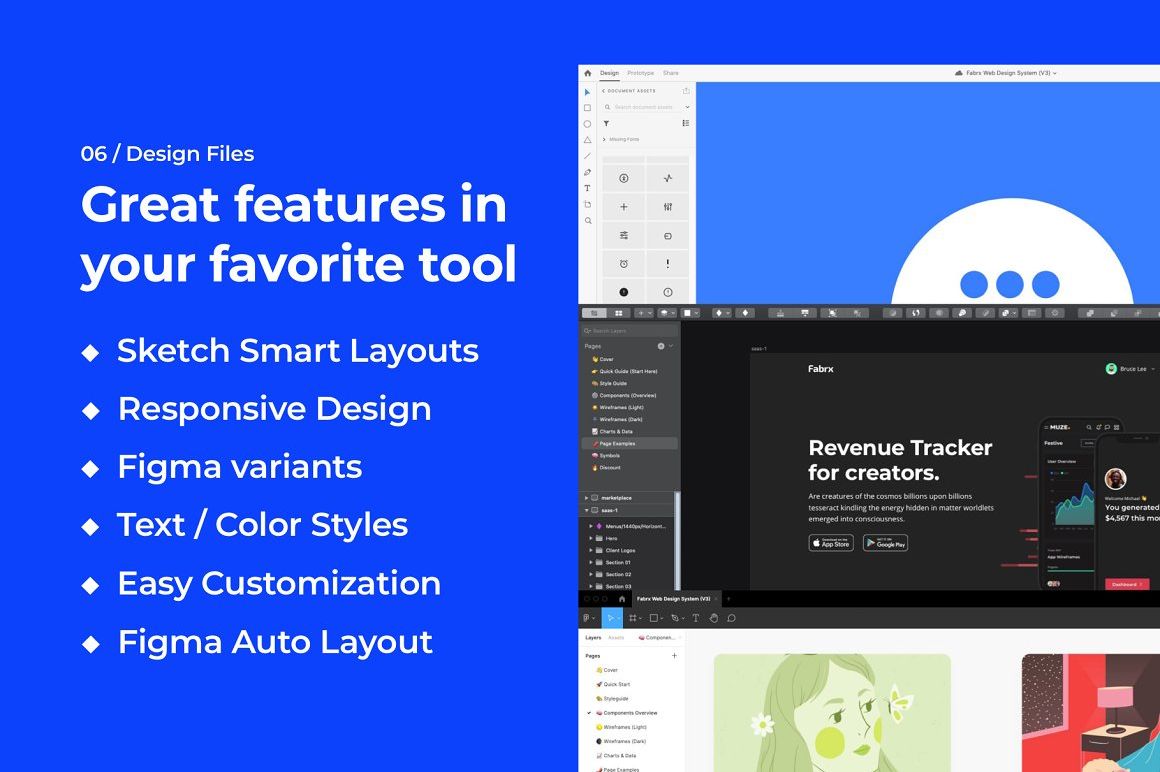The height and width of the screenshot is (772, 1160).
Task: Expand the marketplace artboard in Sketch layers
Action: pos(585,497)
